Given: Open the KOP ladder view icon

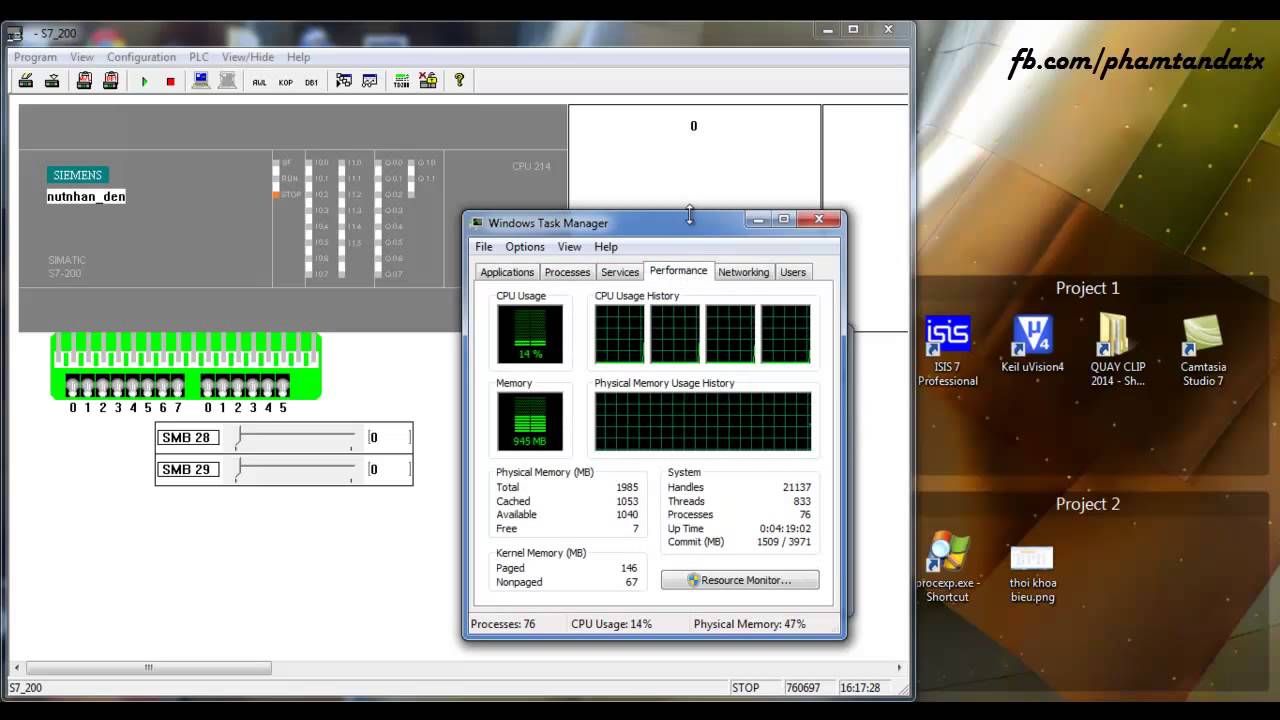Looking at the screenshot, I should tap(286, 82).
